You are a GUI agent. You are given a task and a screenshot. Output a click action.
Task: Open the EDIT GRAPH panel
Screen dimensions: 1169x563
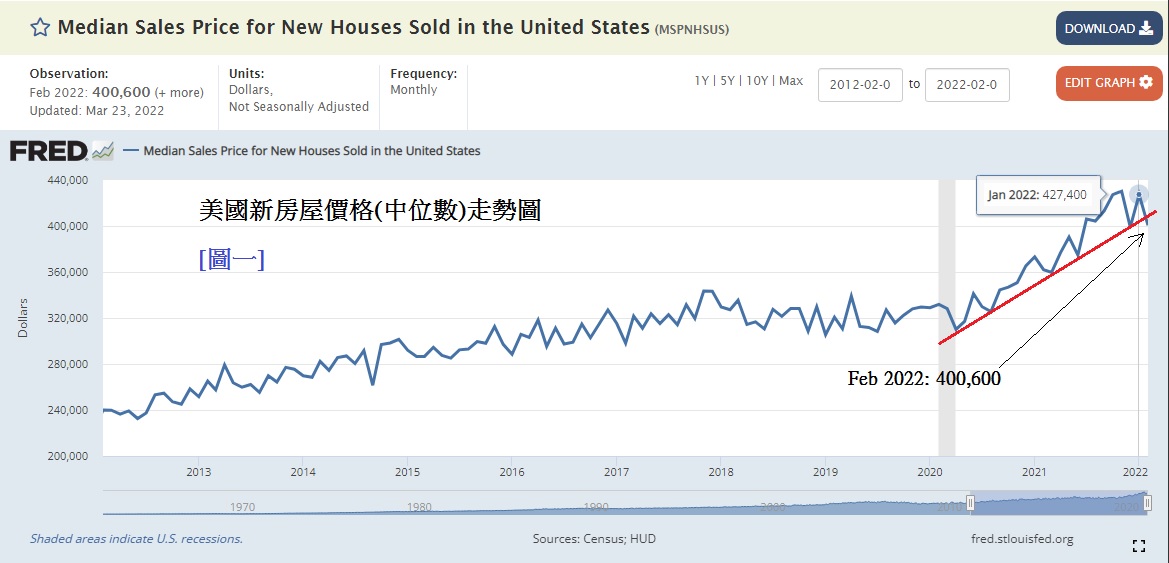click(x=1108, y=83)
